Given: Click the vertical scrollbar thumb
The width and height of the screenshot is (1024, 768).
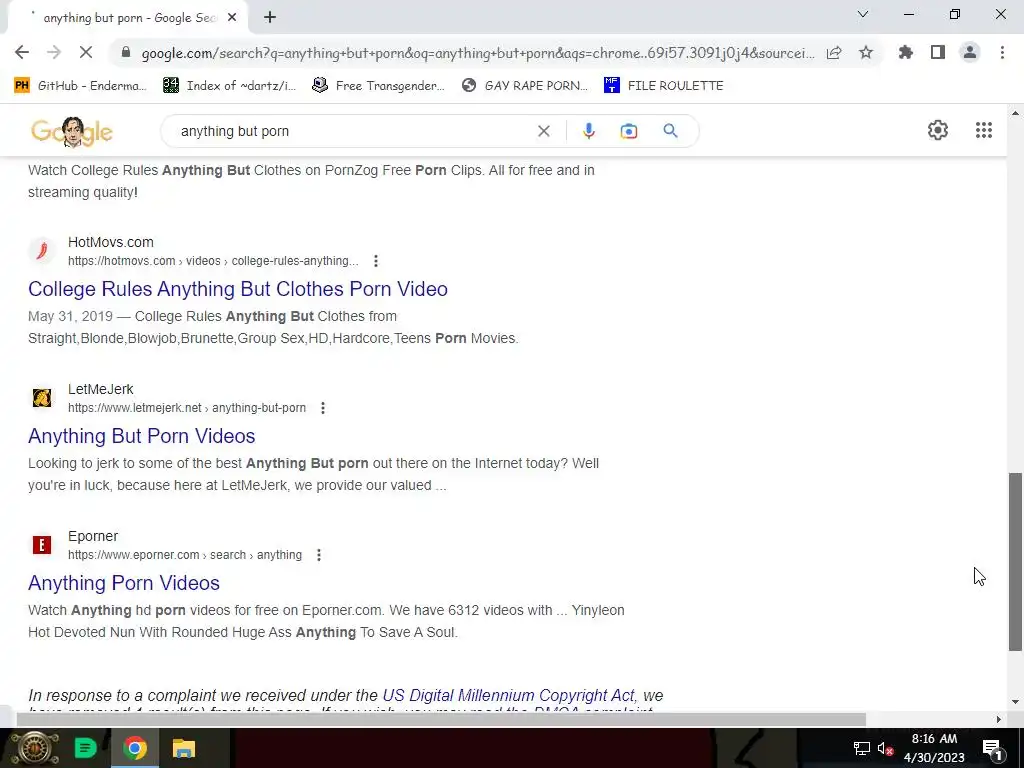Looking at the screenshot, I should coord(1015,562).
